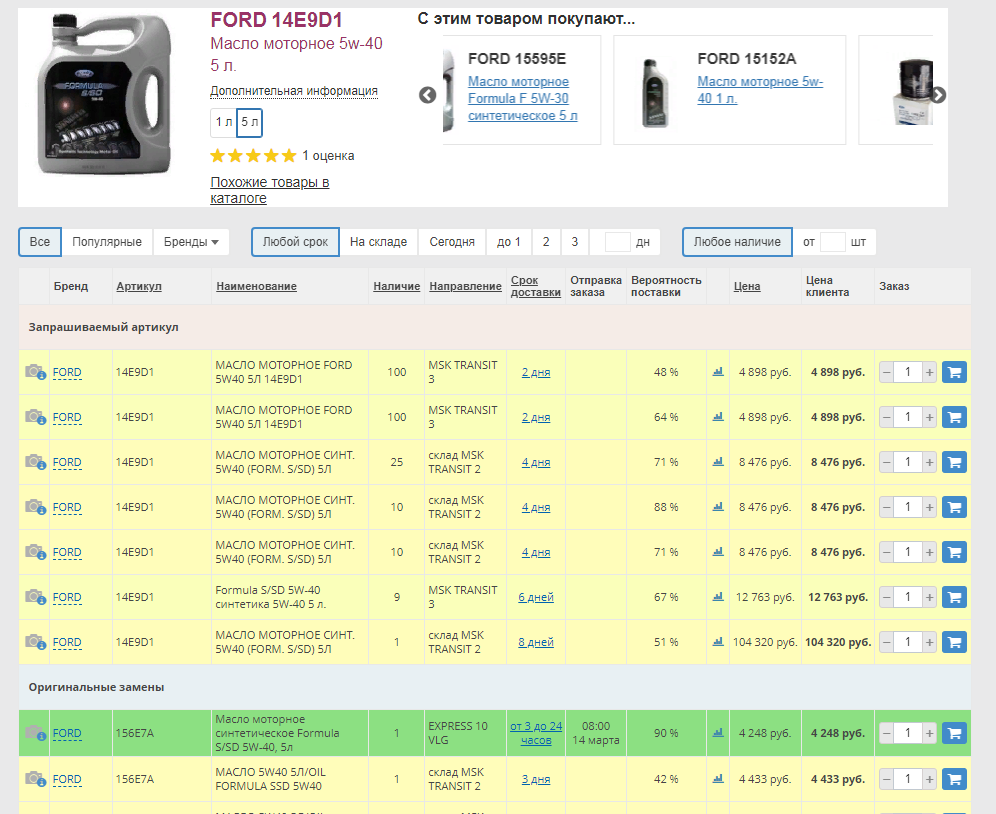Open the FORD 14E9D1 oil canister image
This screenshot has height=814, width=996.
tap(105, 94)
